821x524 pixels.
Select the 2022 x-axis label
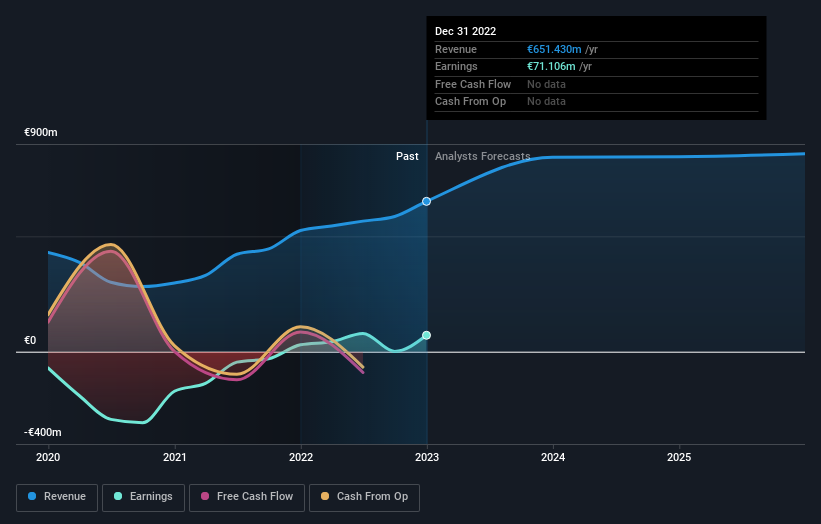coord(301,457)
